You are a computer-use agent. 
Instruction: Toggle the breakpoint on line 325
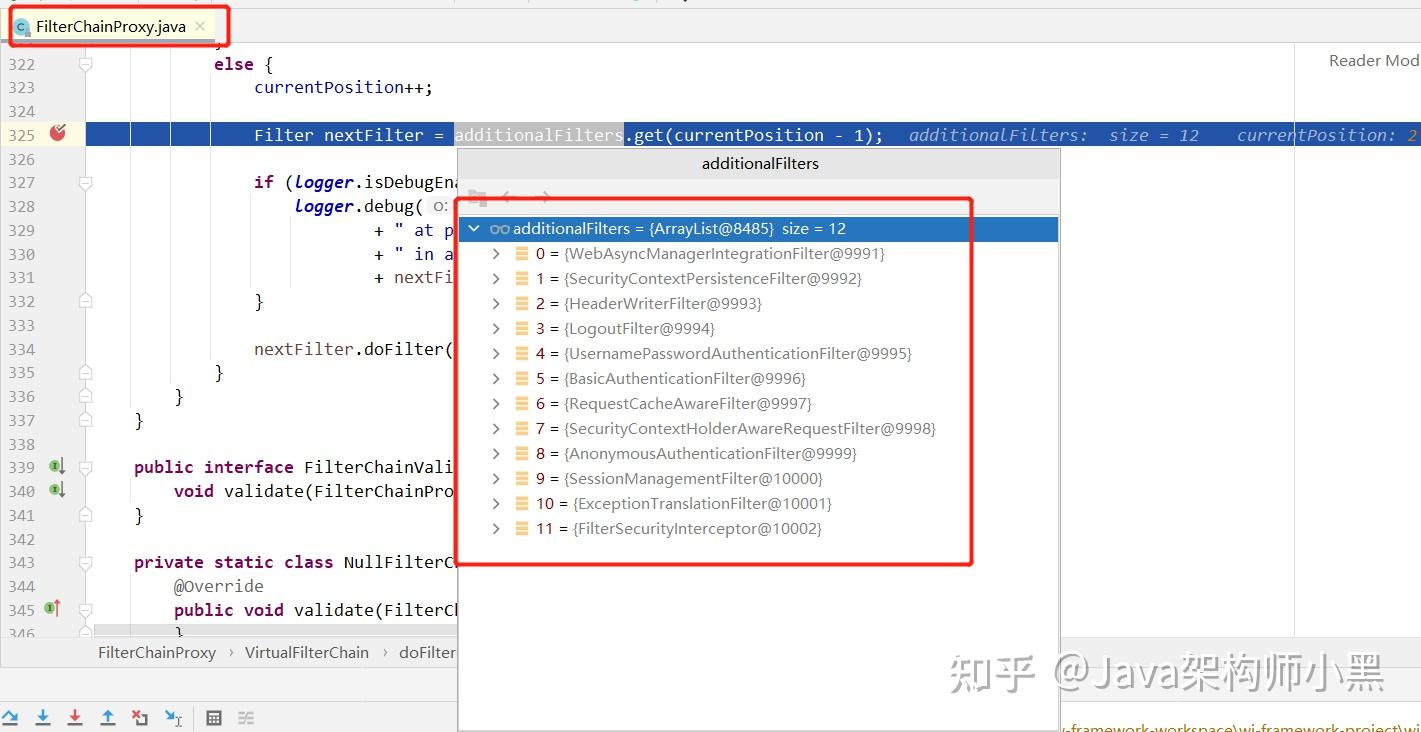(x=57, y=133)
